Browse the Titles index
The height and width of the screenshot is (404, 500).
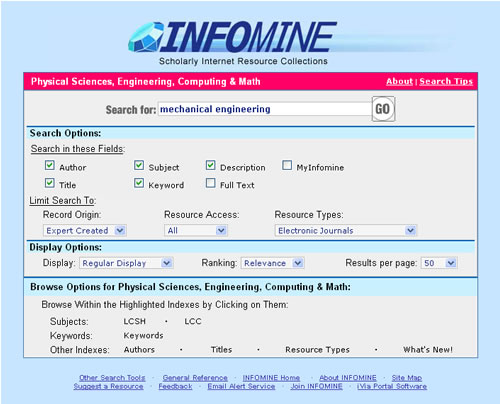click(221, 350)
